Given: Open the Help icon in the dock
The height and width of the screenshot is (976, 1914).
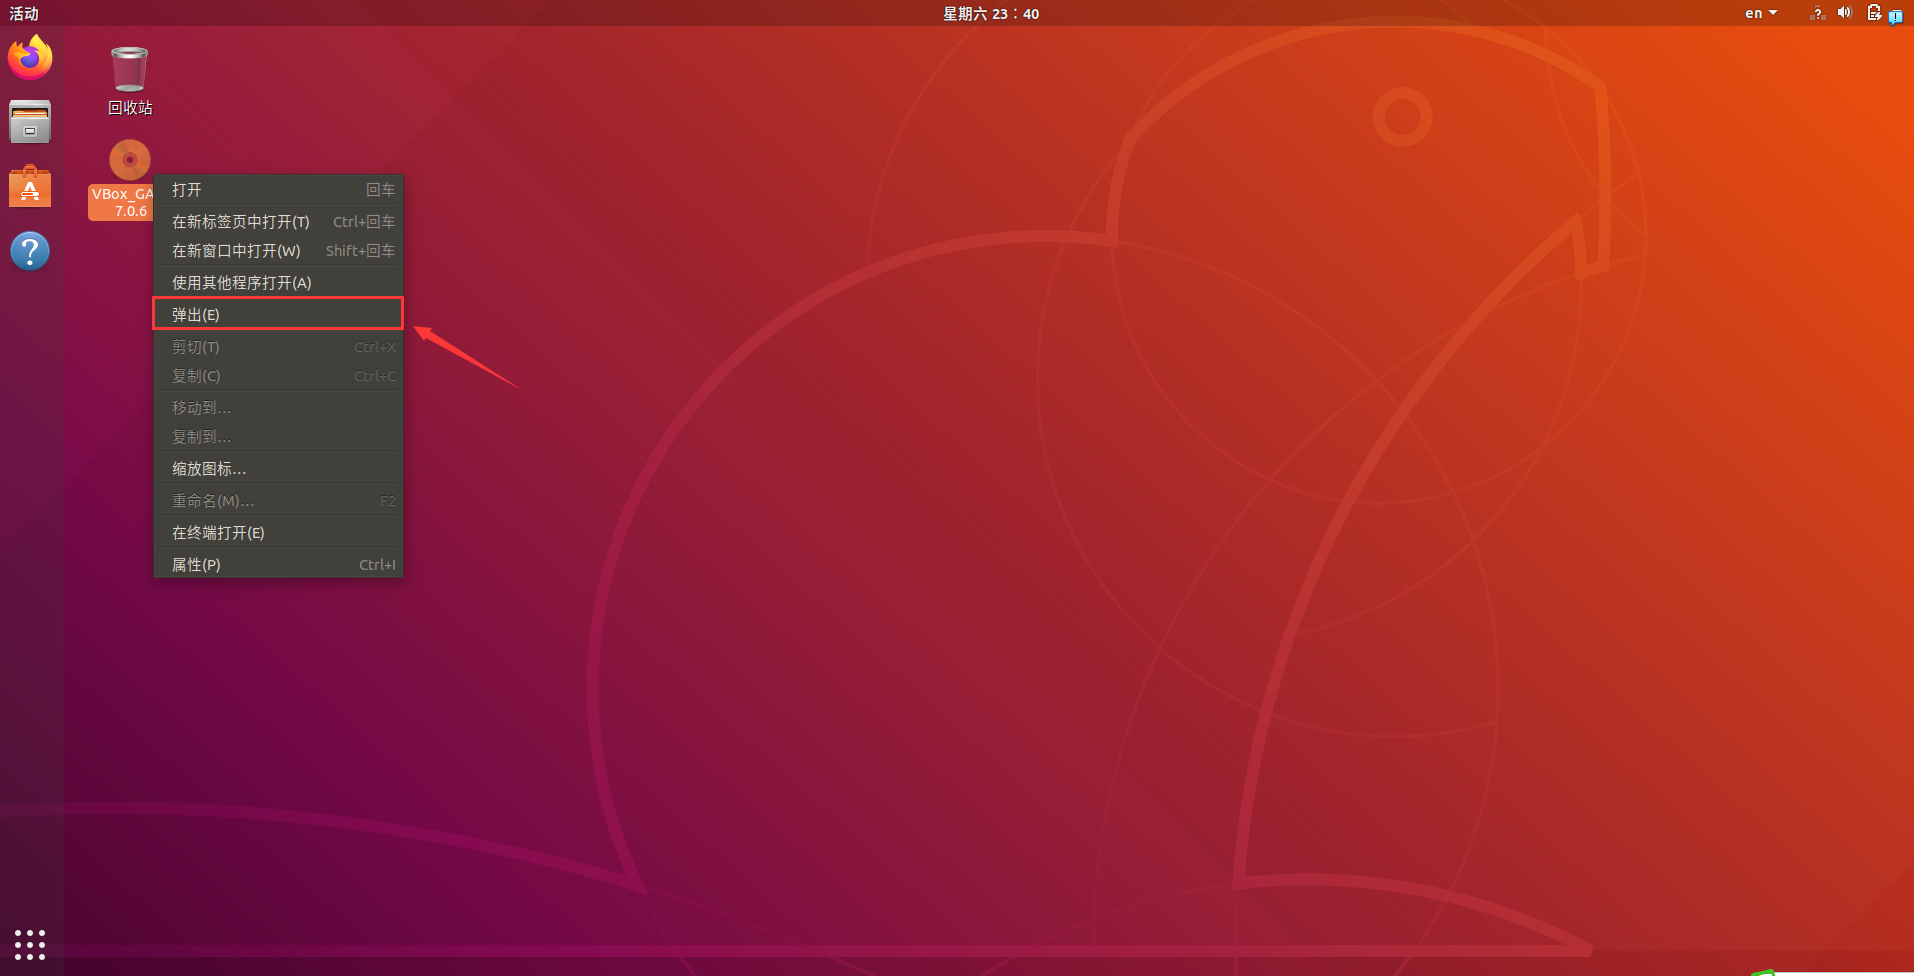Looking at the screenshot, I should click(x=30, y=251).
